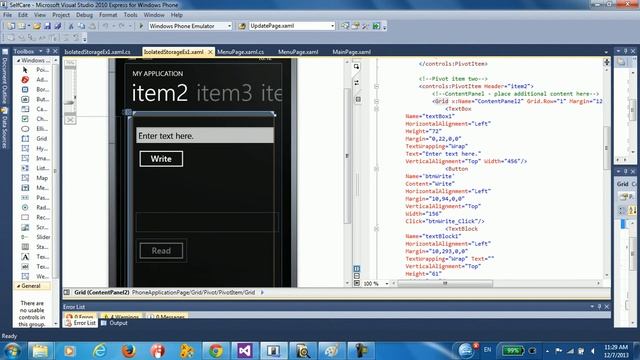Close the IsolatedStorageEx1.xaml tab
The image size is (640, 360).
[x=210, y=52]
